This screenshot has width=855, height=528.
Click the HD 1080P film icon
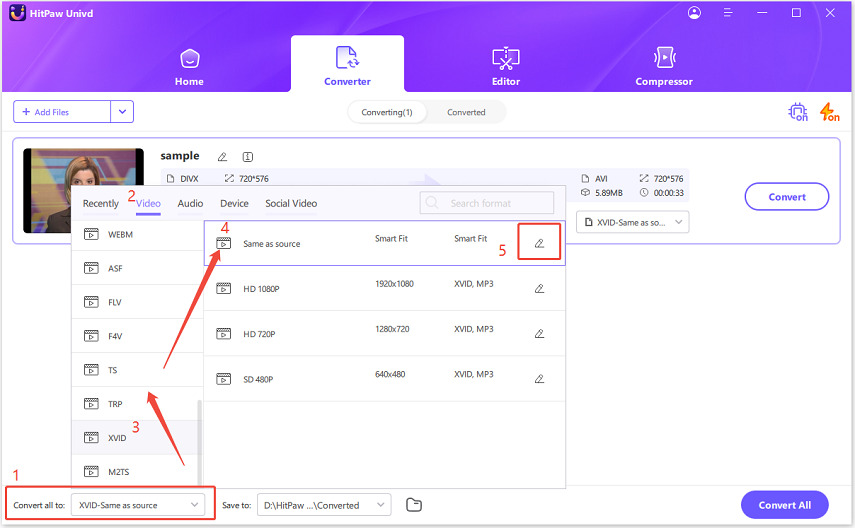pyautogui.click(x=224, y=289)
